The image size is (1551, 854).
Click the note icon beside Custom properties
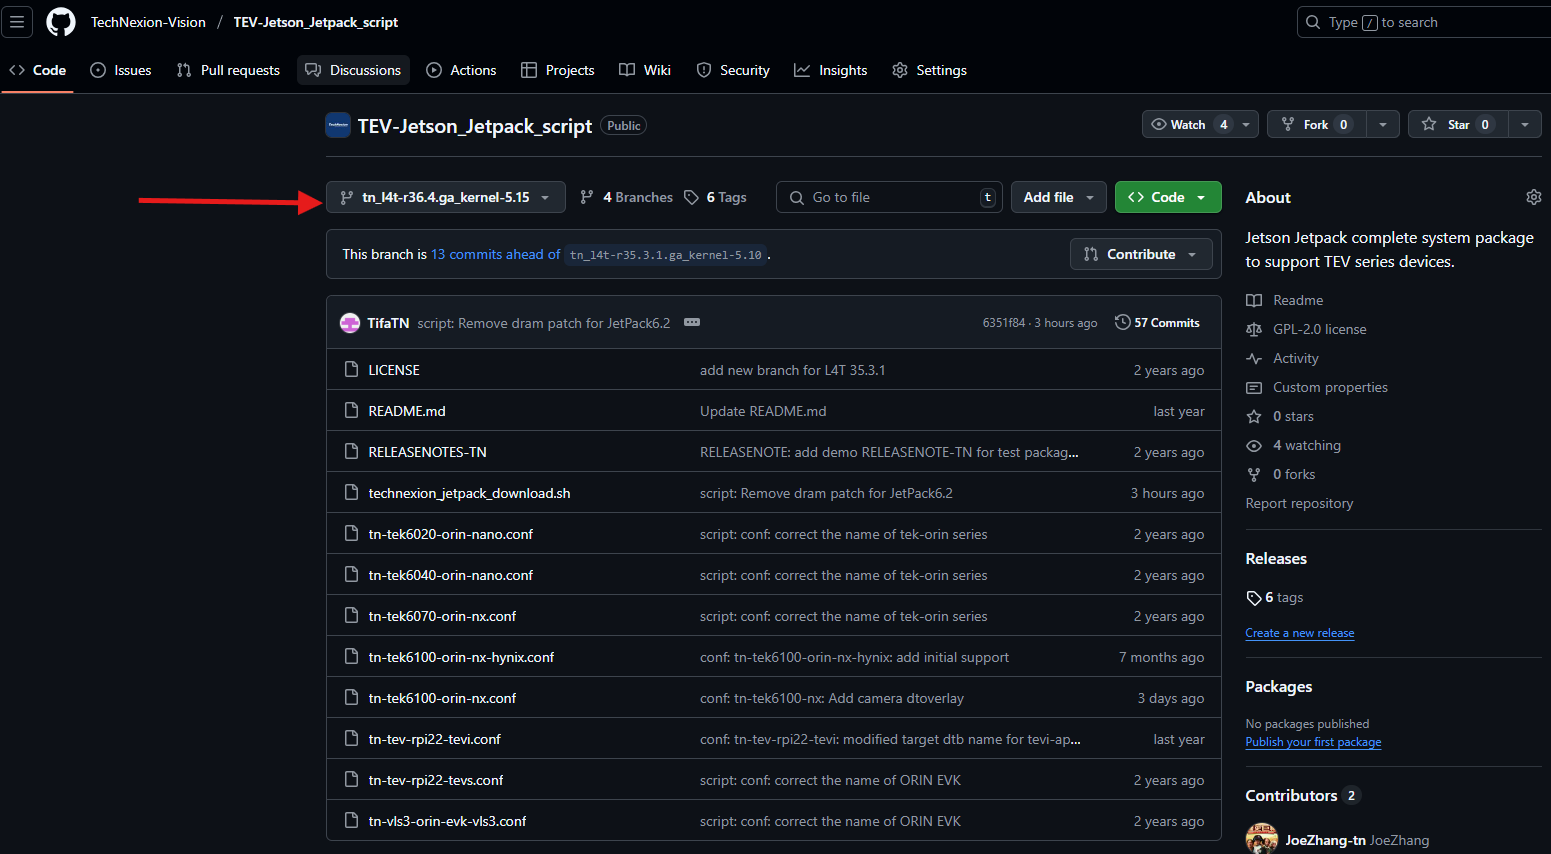1254,387
